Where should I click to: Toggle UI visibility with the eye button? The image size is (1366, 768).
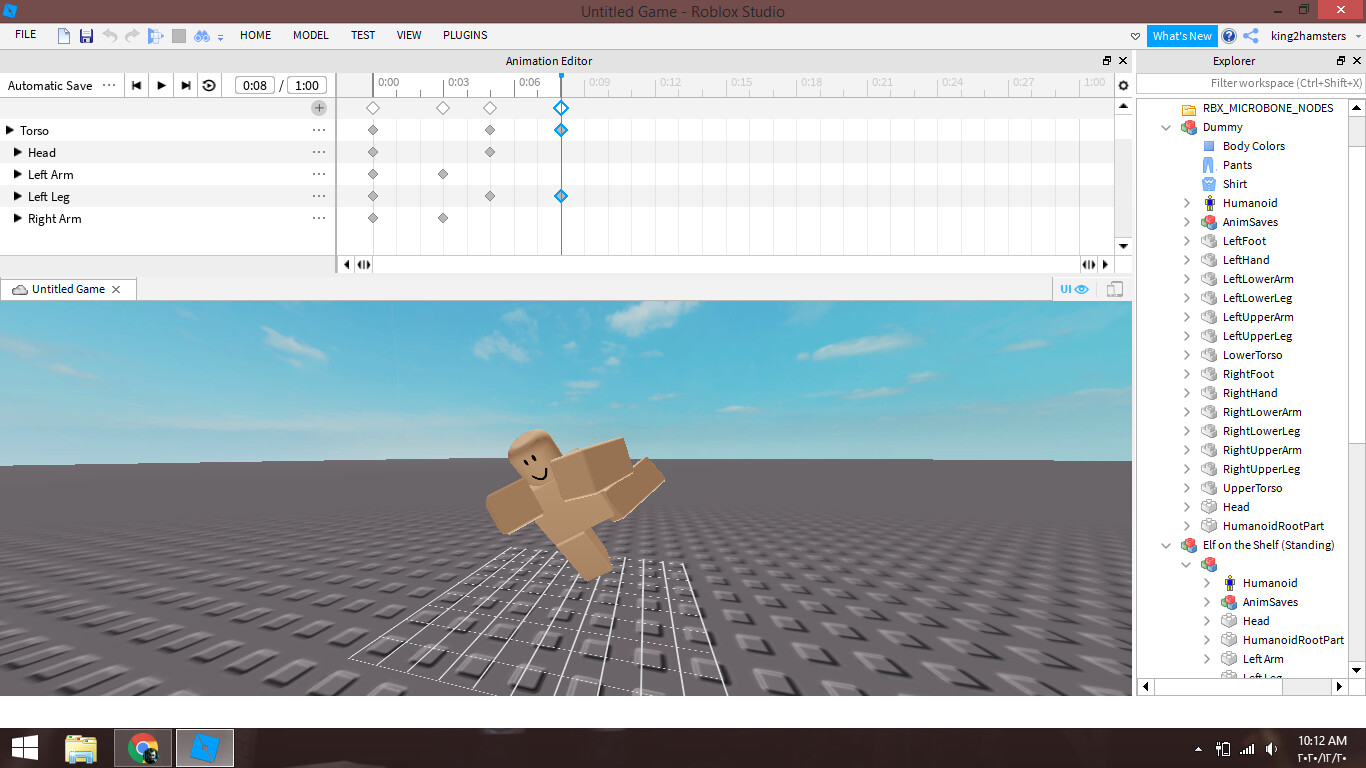click(1074, 289)
